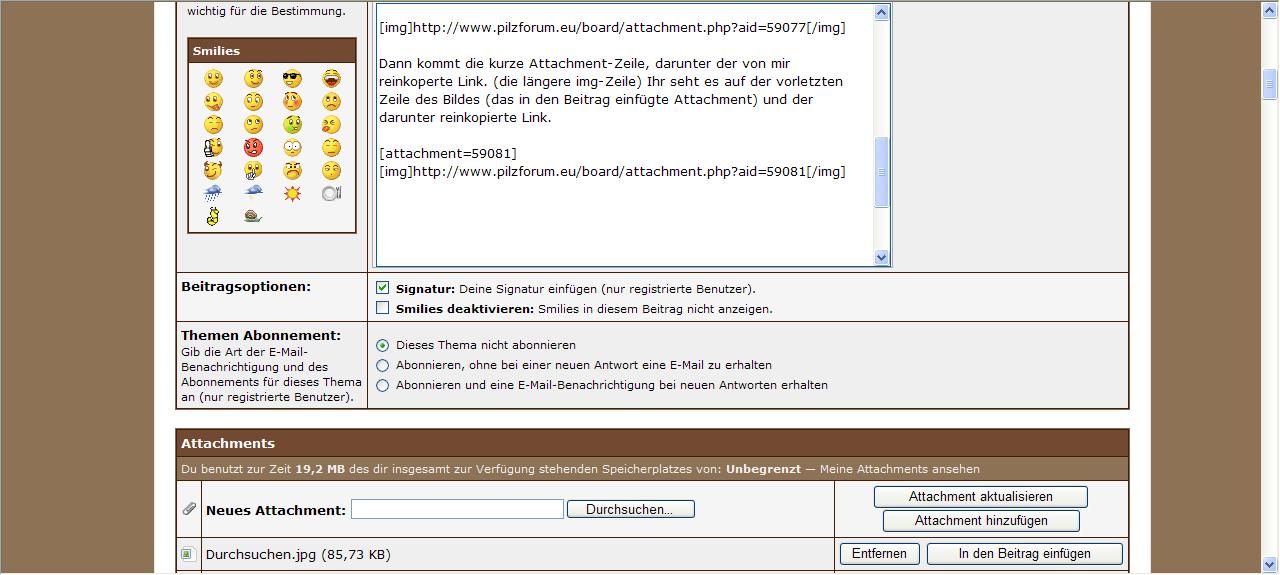Screen dimensions: 1280x575
Task: Click the Durchsuchen... file browse button
Action: tap(630, 509)
